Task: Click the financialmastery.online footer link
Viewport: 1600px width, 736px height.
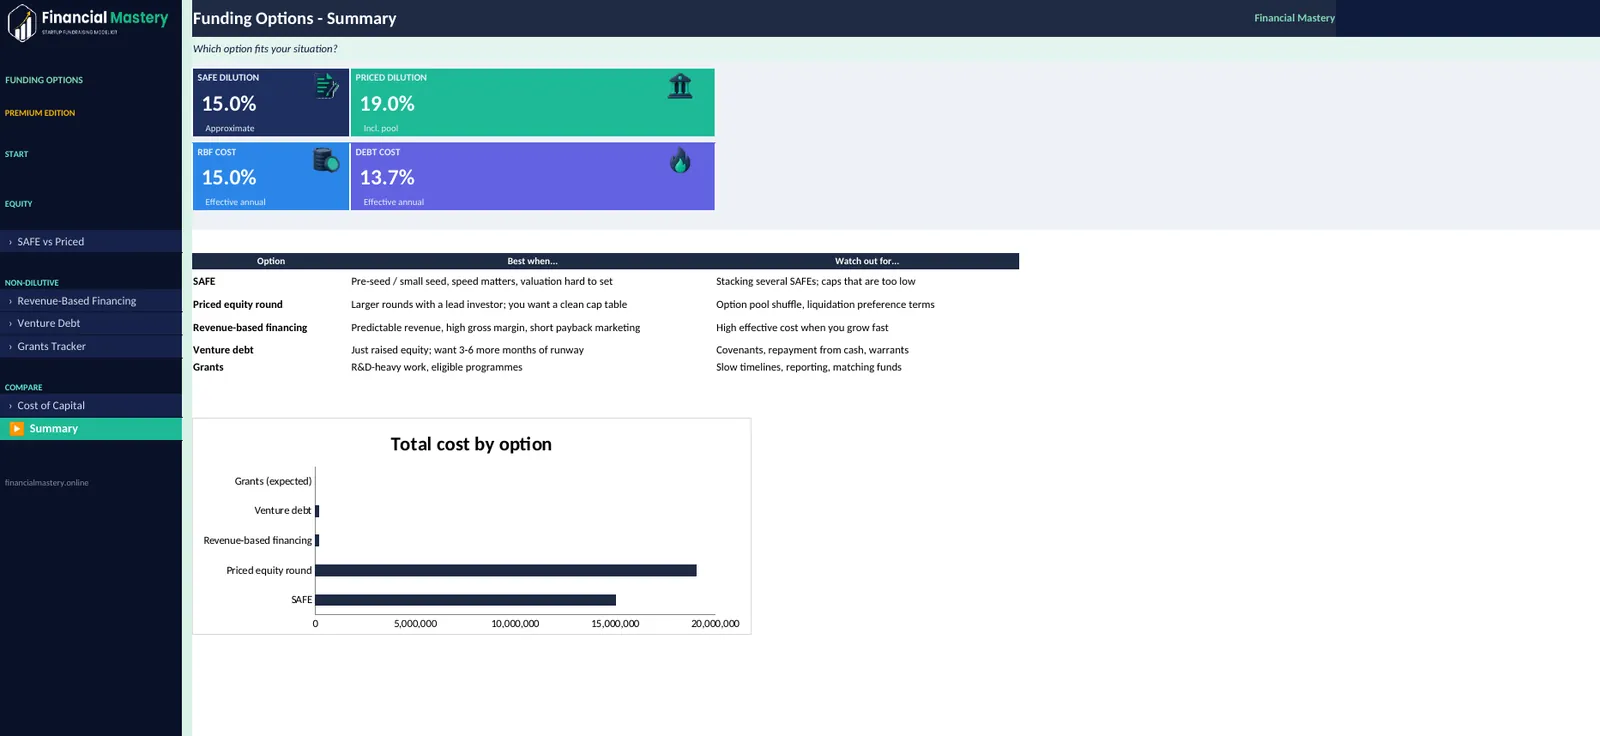Action: click(47, 483)
